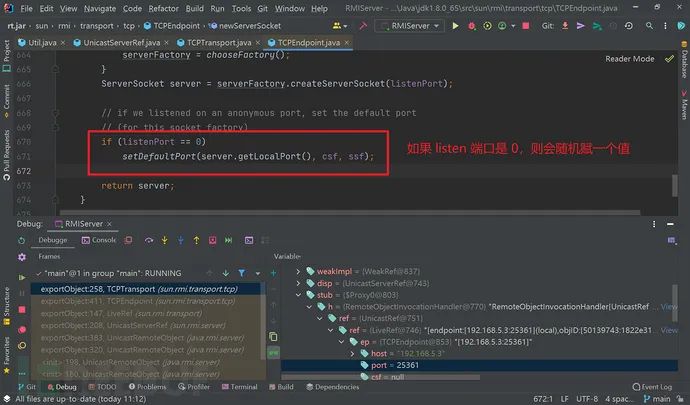Screen dimensions: 690x405
Task: Click Run to Cursor icon
Action: pyautogui.click(x=228, y=240)
